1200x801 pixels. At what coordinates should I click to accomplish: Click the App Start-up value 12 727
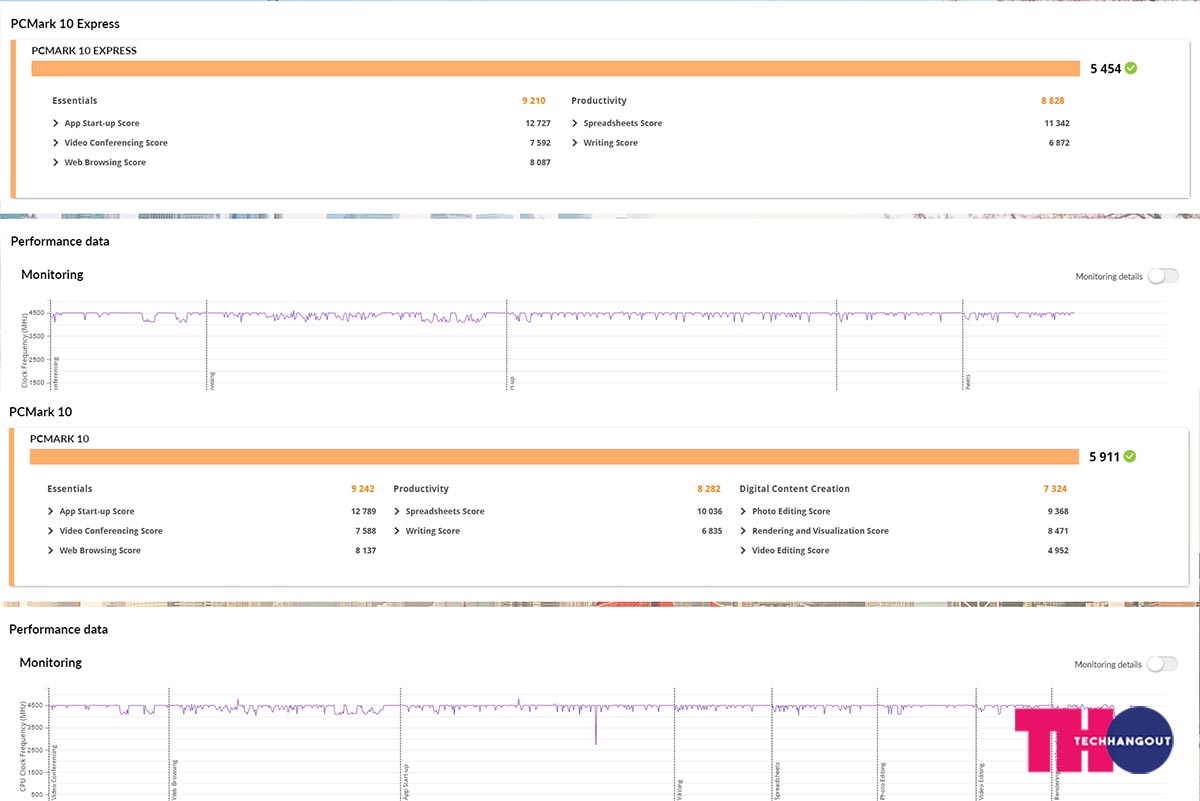[538, 123]
